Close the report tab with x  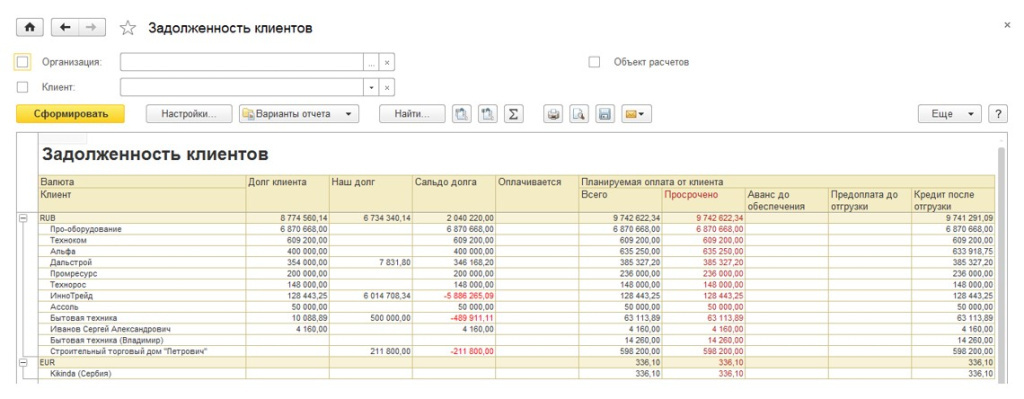point(1006,24)
